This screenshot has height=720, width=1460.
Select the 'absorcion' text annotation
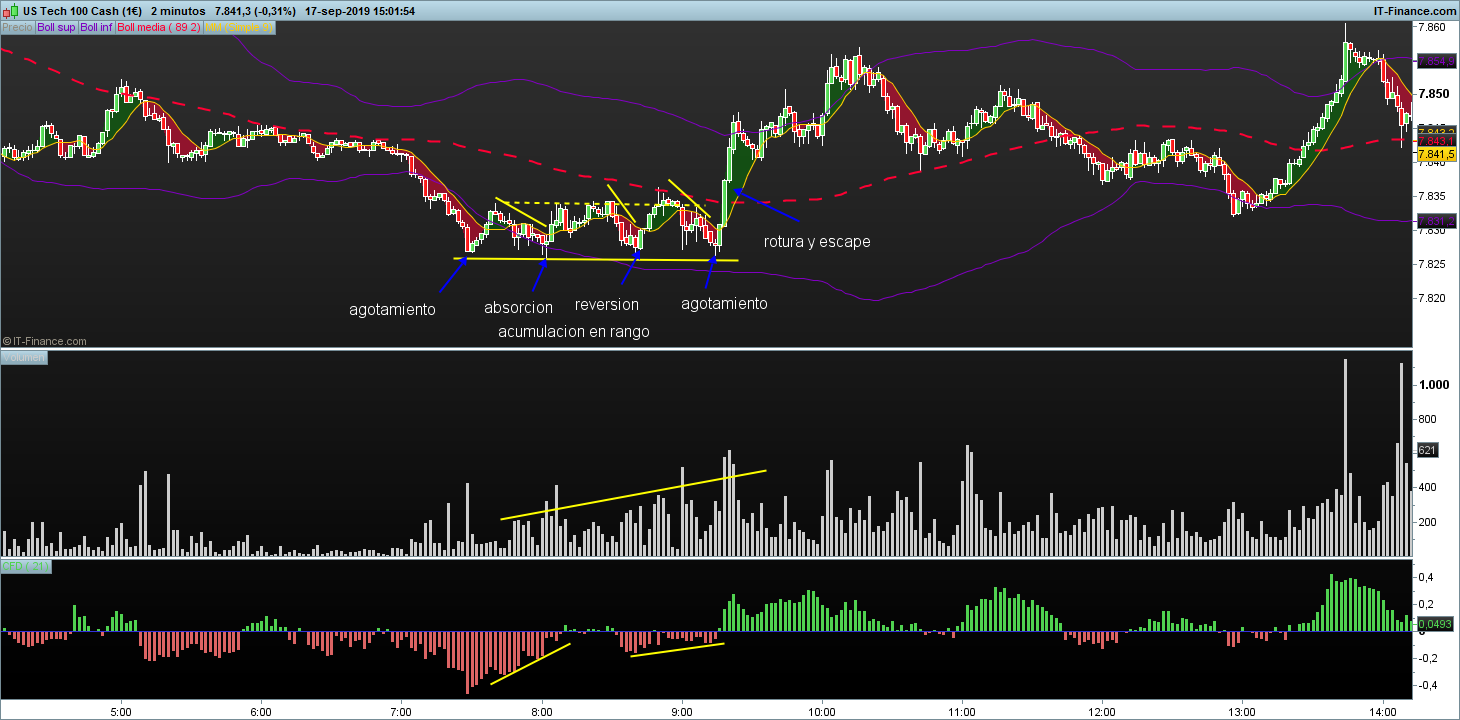(518, 307)
